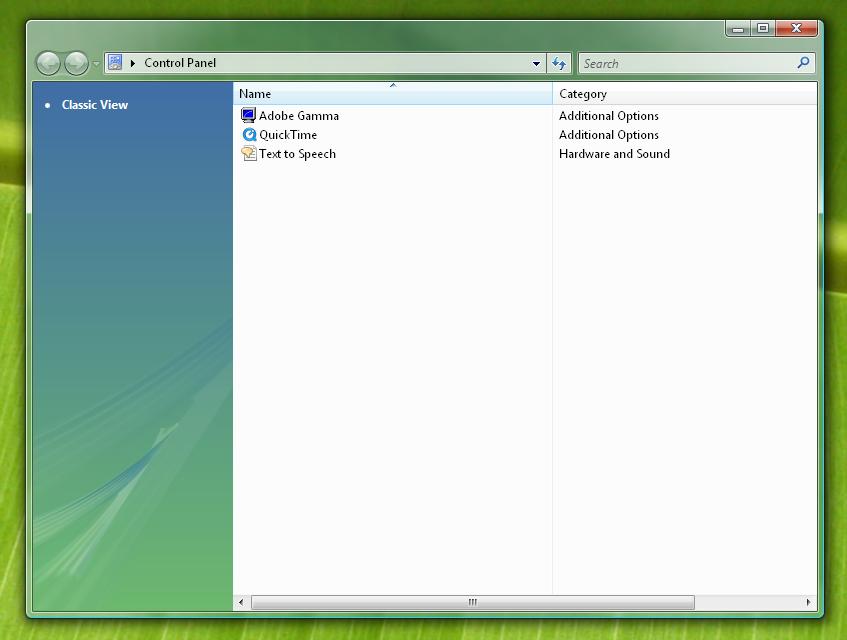Click the back navigation button

point(48,62)
